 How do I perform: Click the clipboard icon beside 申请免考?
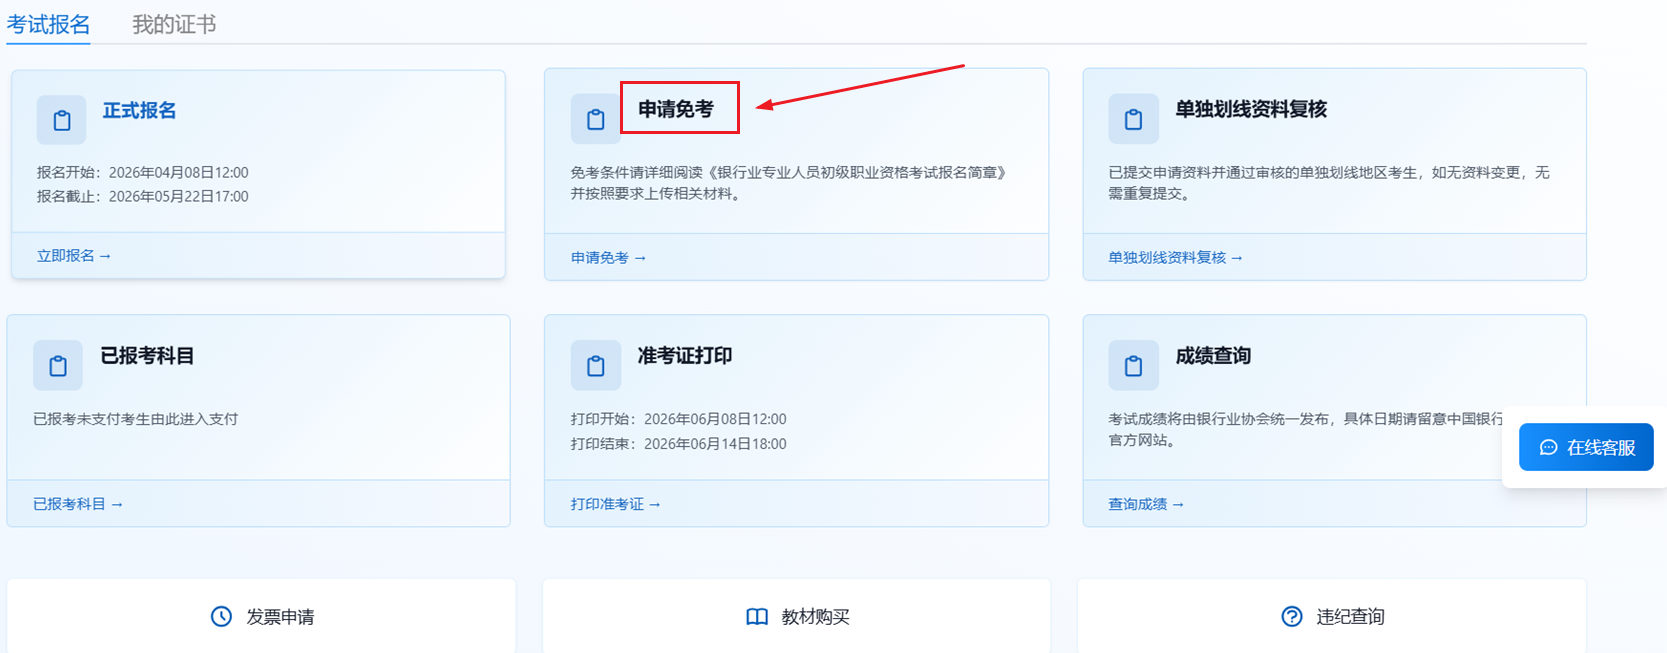pos(595,119)
